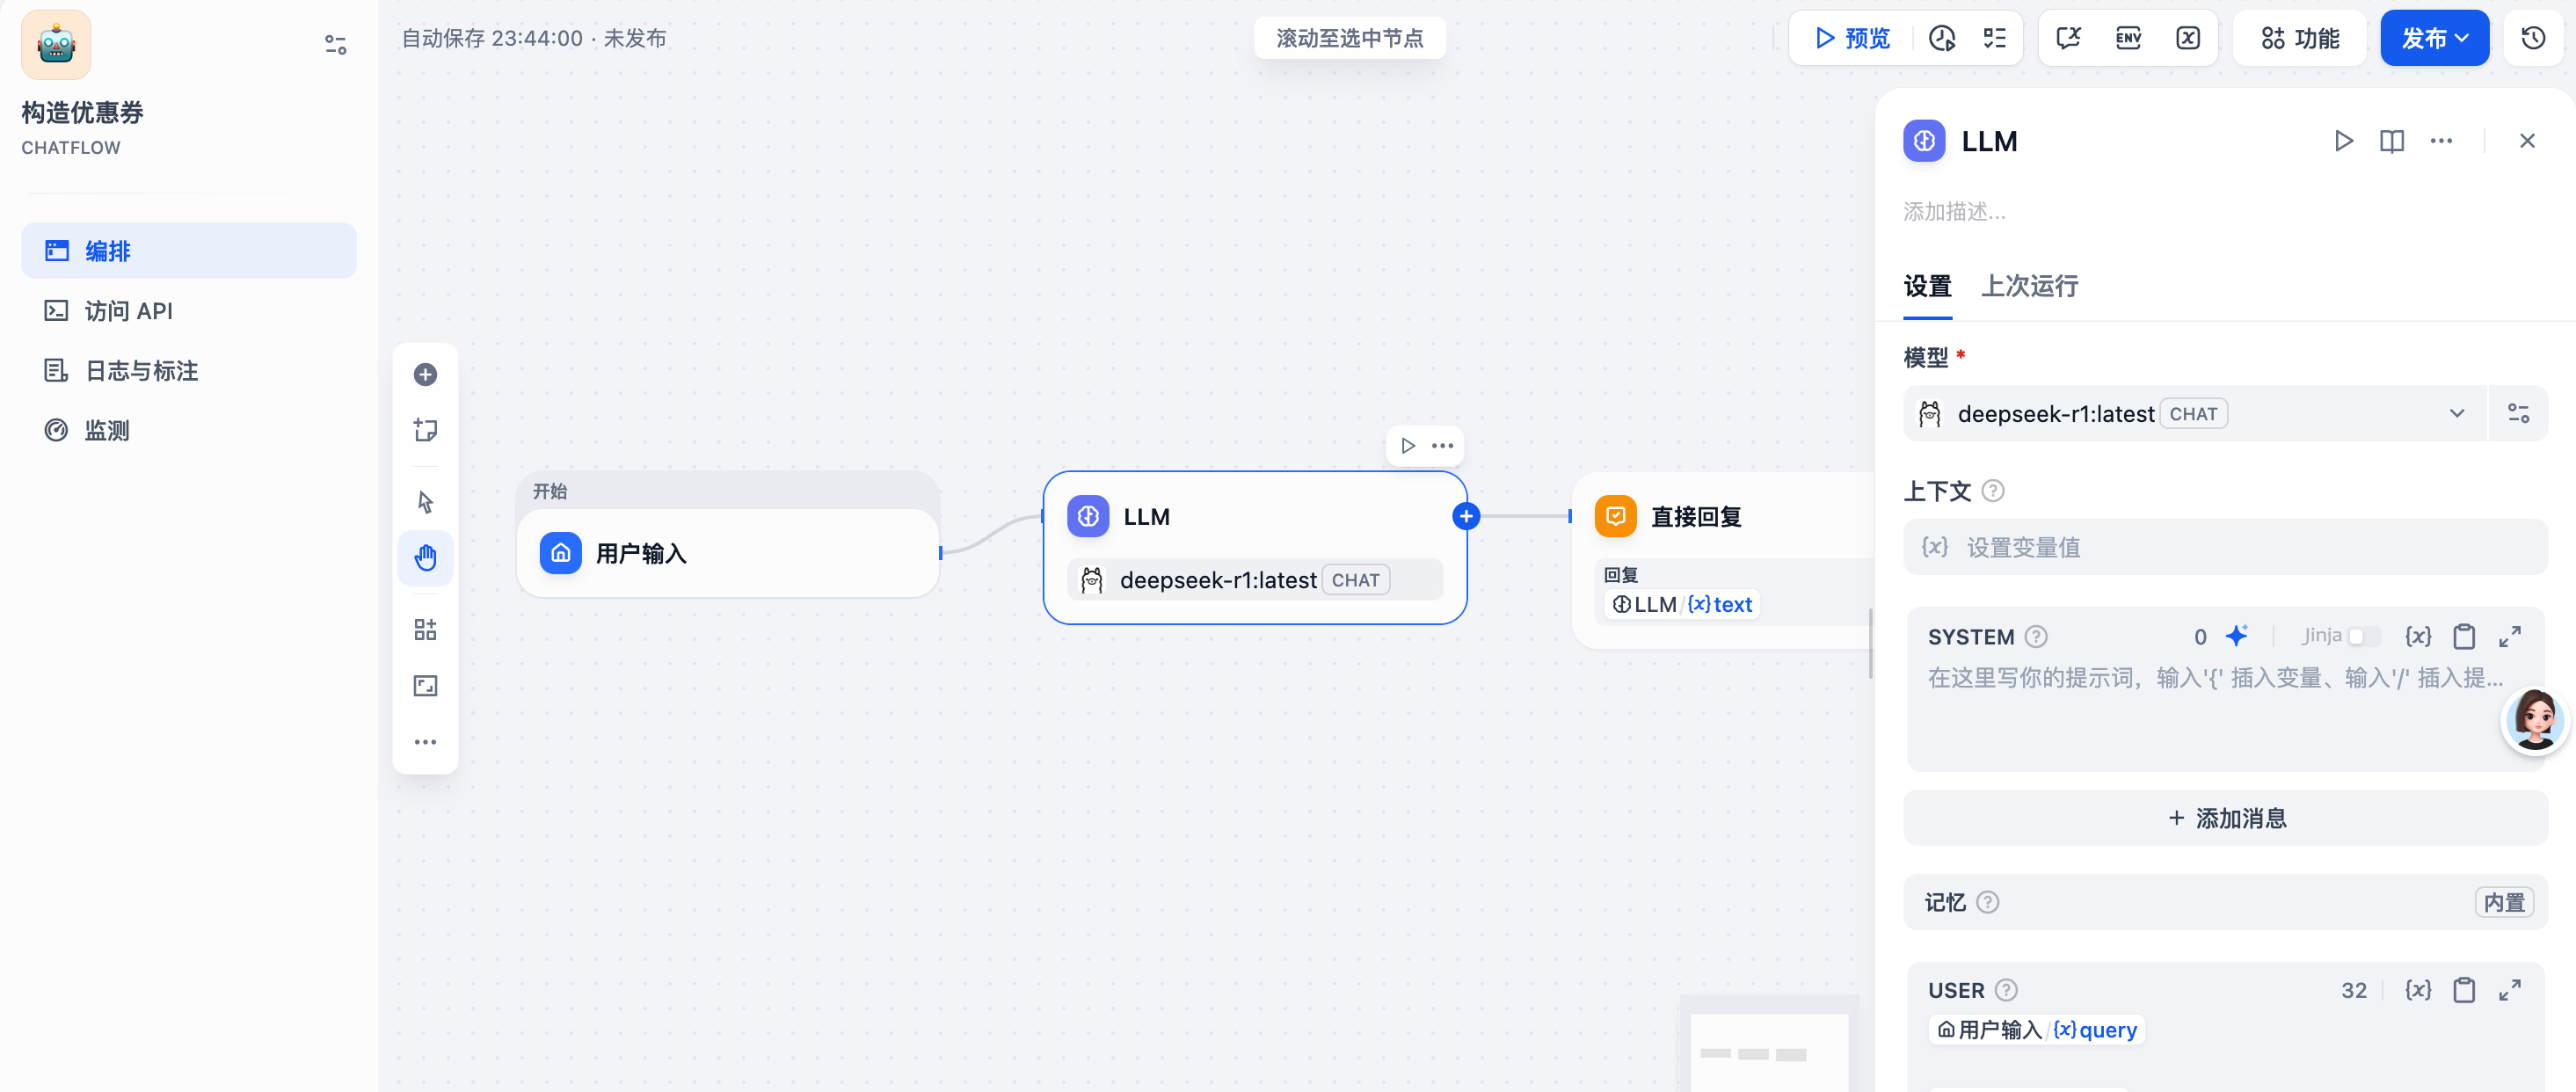Open LLM node ellipsis menu on canvas

point(1442,446)
